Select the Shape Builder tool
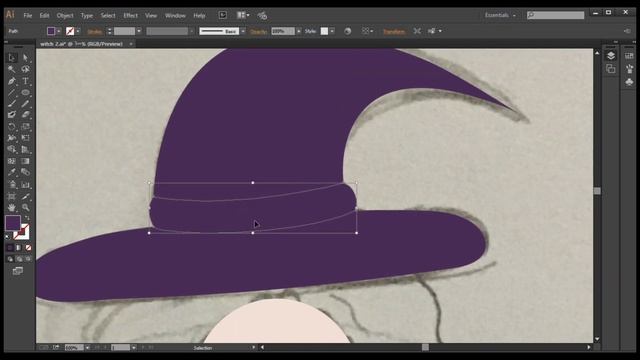Image resolution: width=640 pixels, height=360 pixels. [11, 149]
